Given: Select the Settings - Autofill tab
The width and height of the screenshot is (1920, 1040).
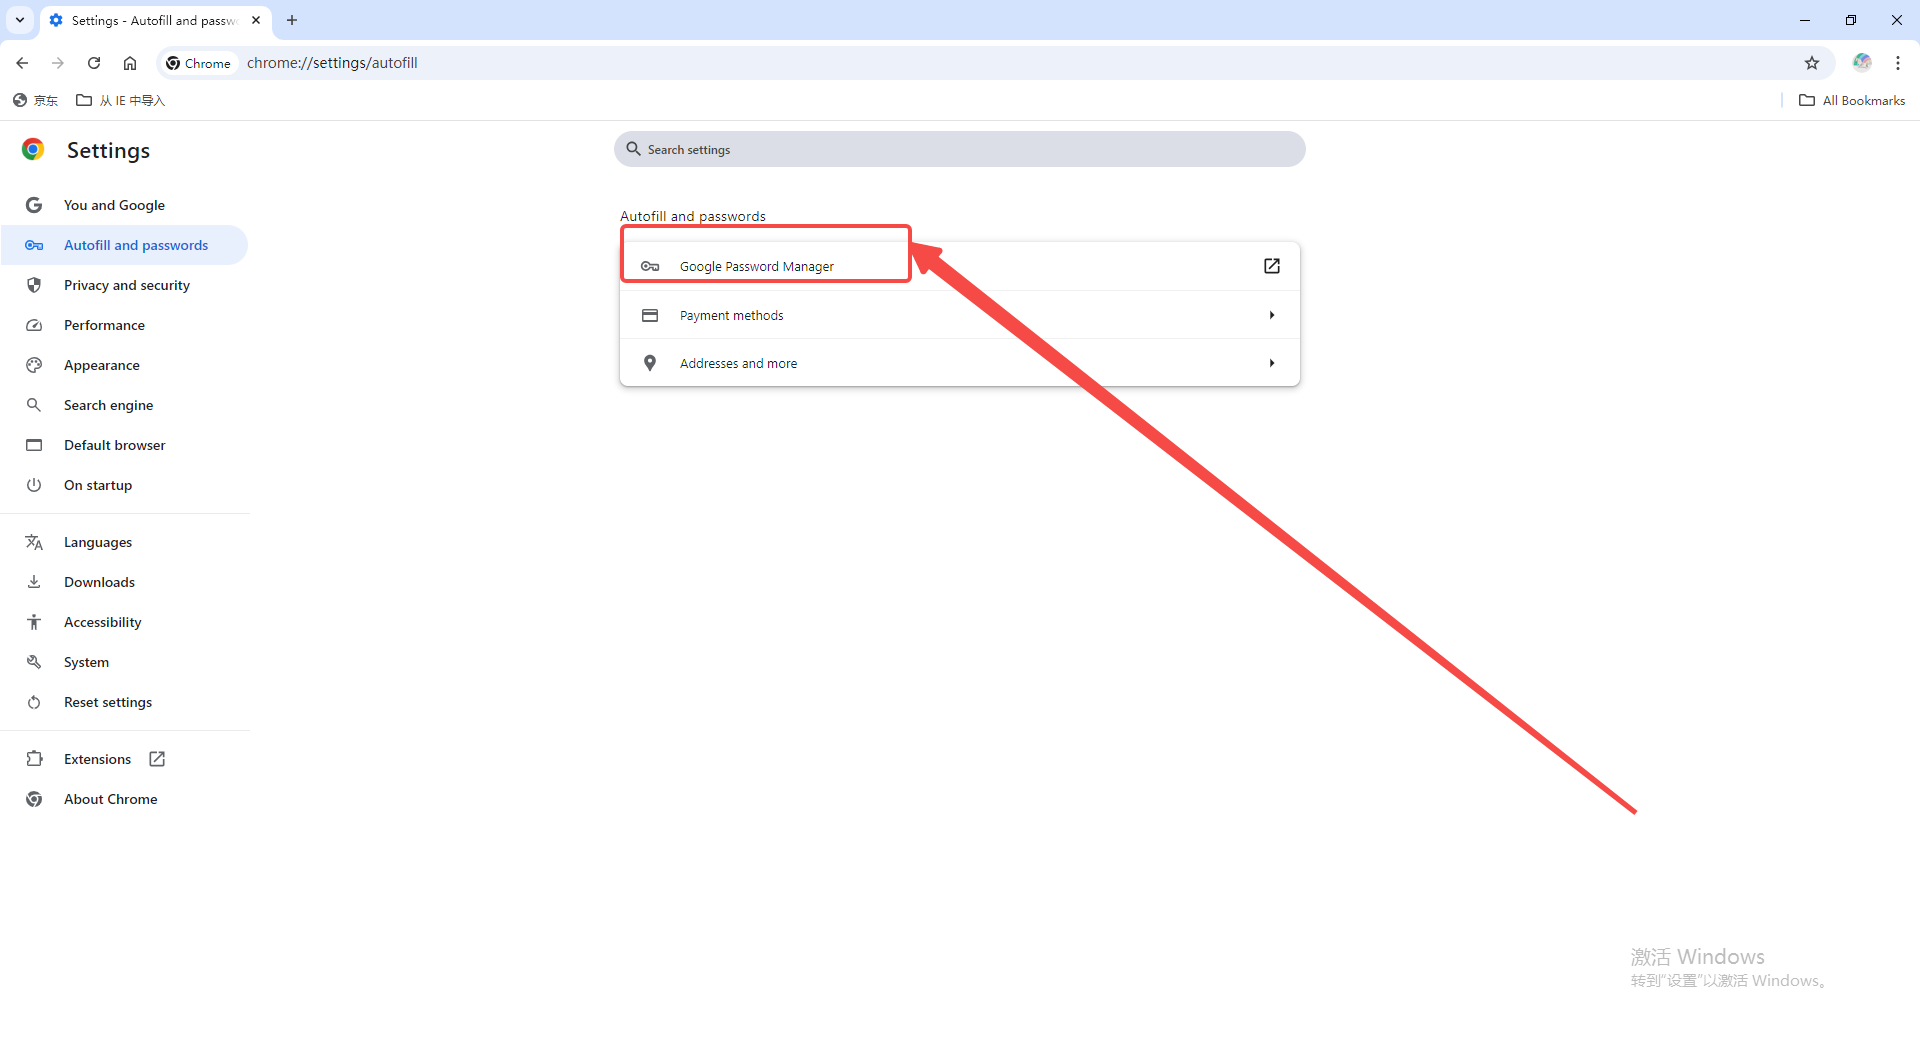Looking at the screenshot, I should point(155,20).
